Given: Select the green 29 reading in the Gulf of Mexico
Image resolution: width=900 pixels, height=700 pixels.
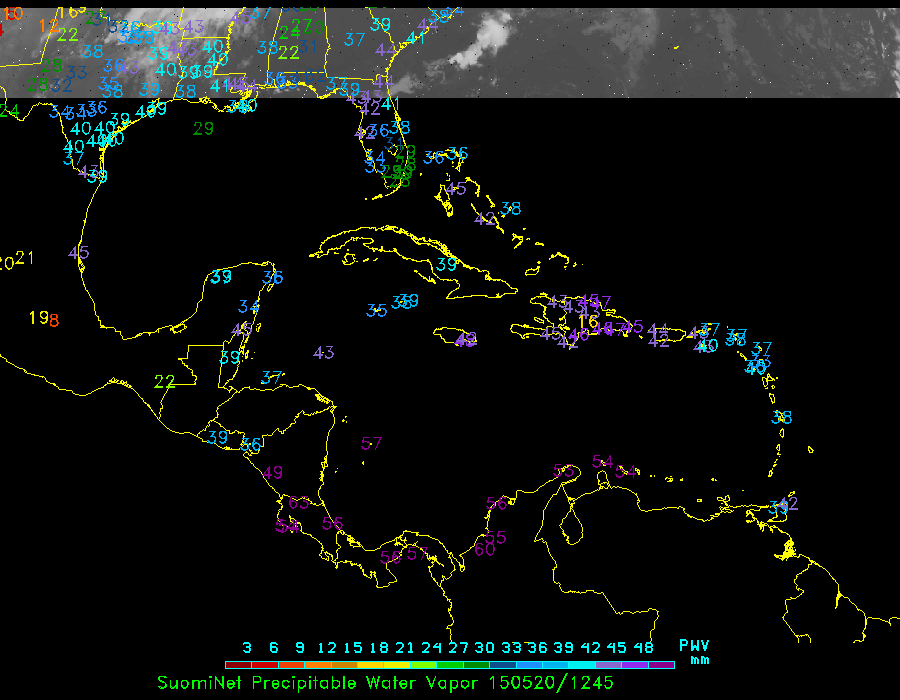Looking at the screenshot, I should 203,128.
